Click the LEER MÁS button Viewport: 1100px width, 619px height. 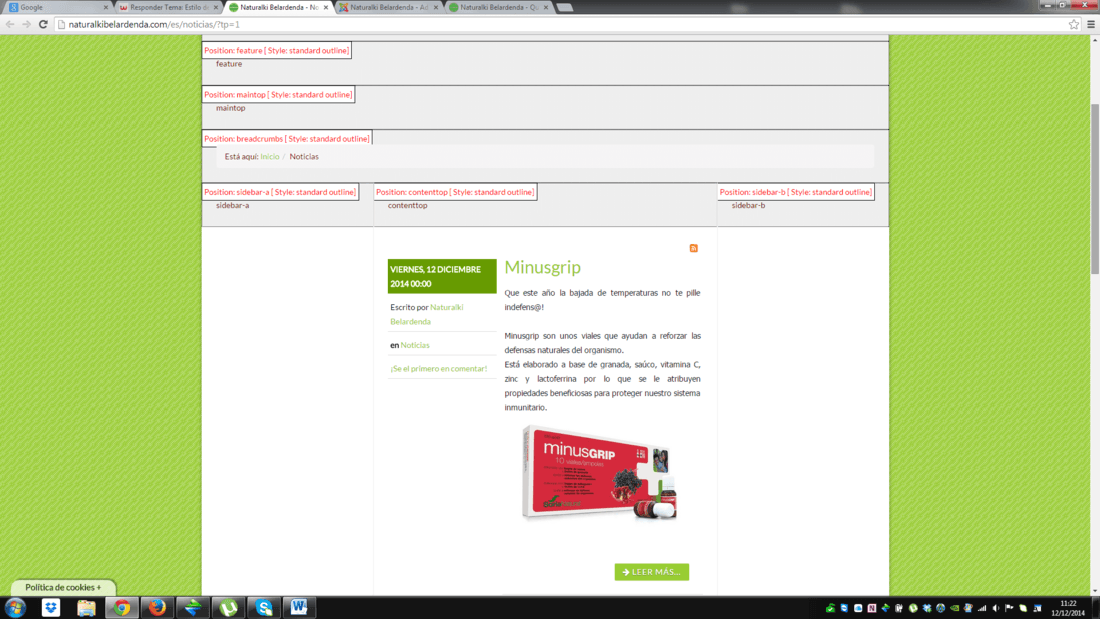pyautogui.click(x=652, y=572)
